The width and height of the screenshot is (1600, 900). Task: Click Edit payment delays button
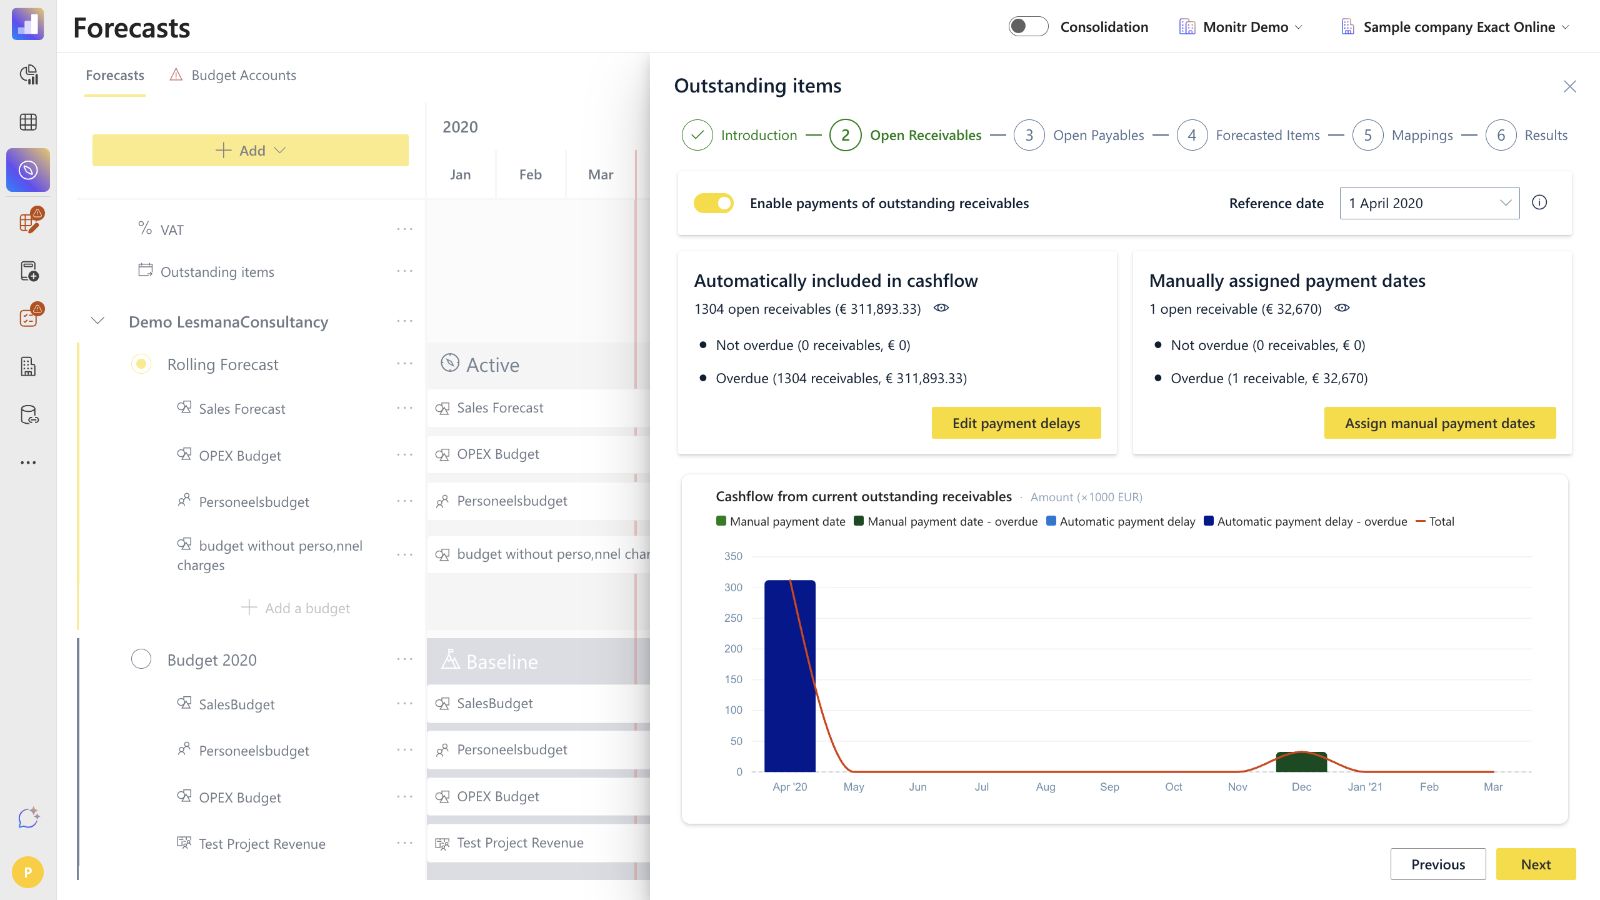(x=1016, y=423)
